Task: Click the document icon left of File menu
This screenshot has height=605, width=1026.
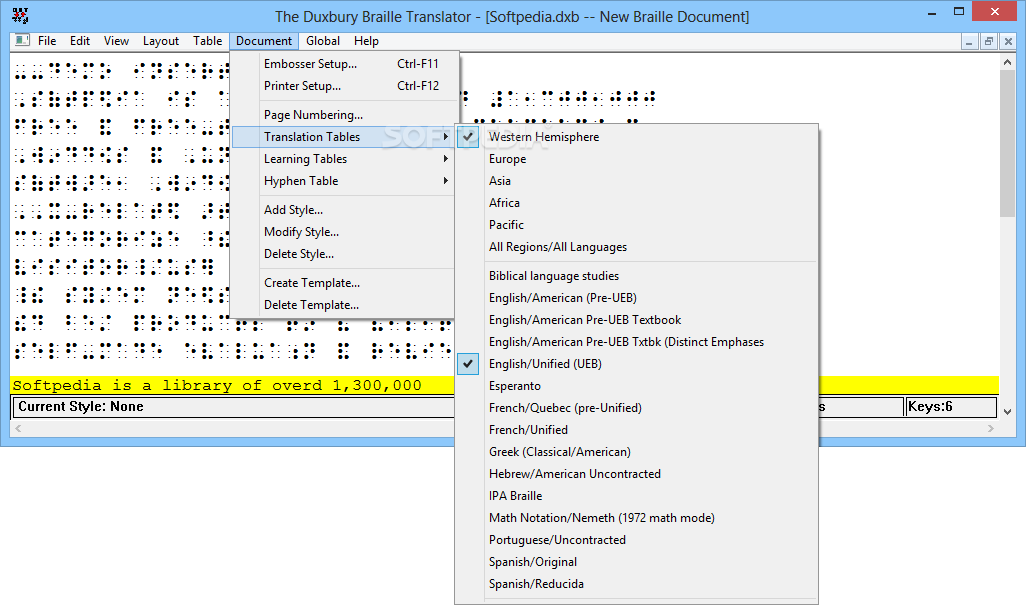Action: coord(22,41)
